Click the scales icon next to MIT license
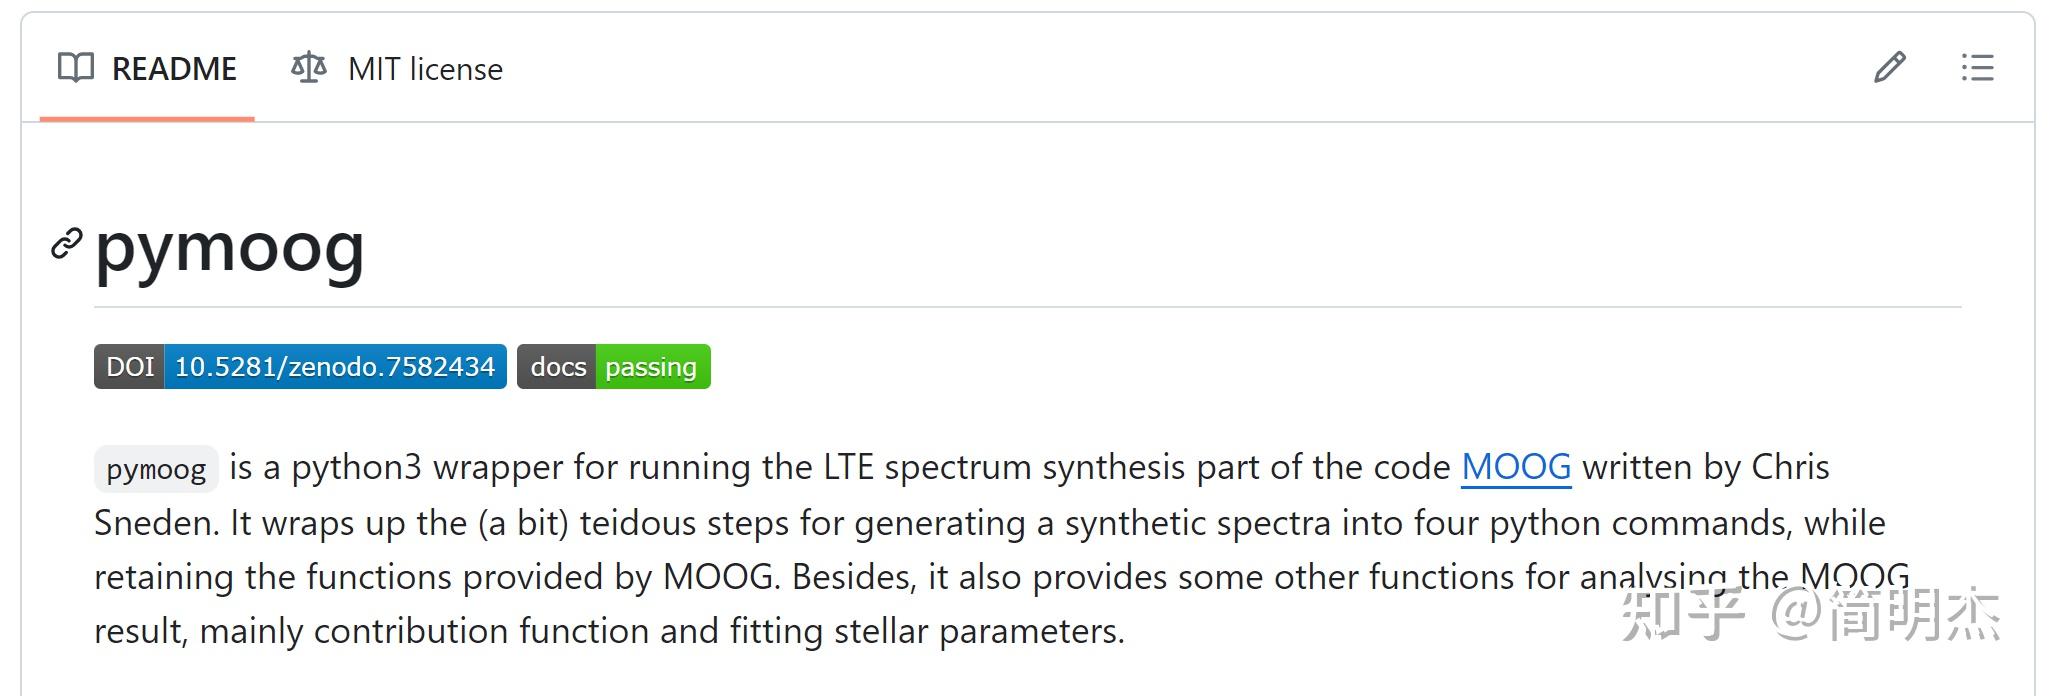 click(308, 68)
